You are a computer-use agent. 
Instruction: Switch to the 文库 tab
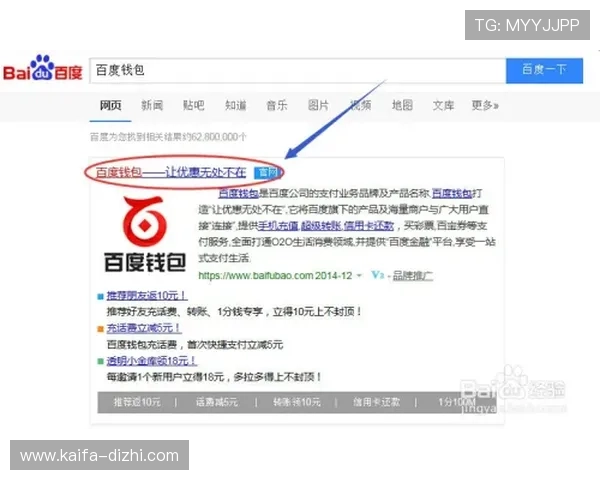(443, 105)
